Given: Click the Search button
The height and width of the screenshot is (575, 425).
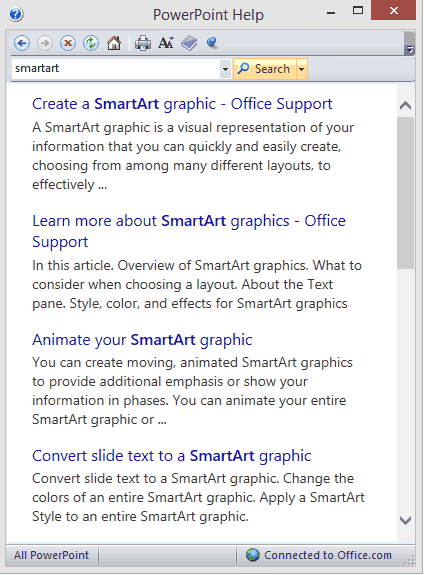Looking at the screenshot, I should (x=265, y=69).
